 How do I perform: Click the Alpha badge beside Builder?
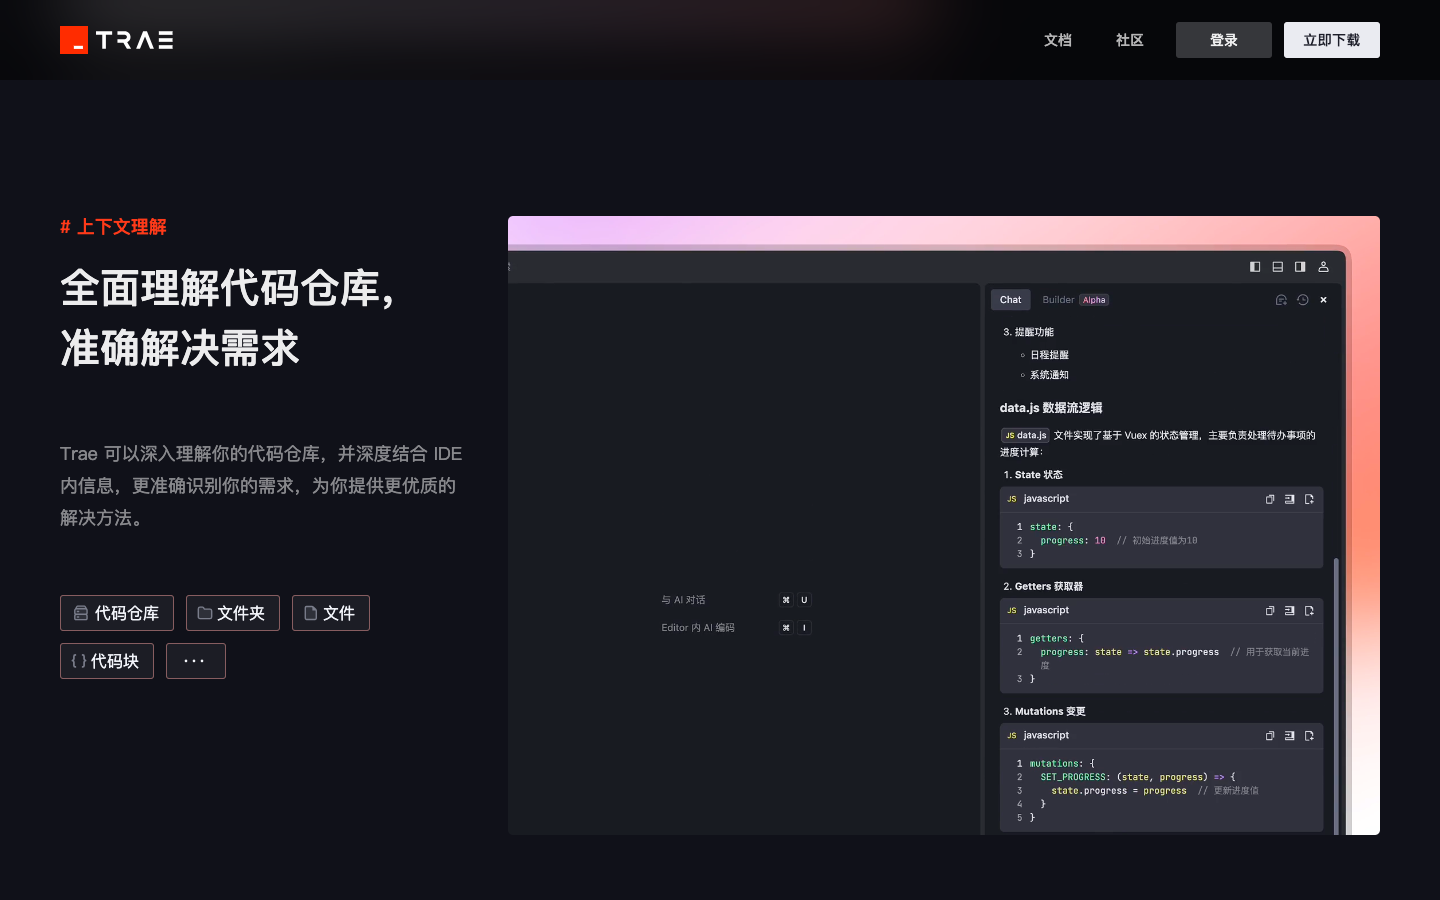coord(1094,300)
